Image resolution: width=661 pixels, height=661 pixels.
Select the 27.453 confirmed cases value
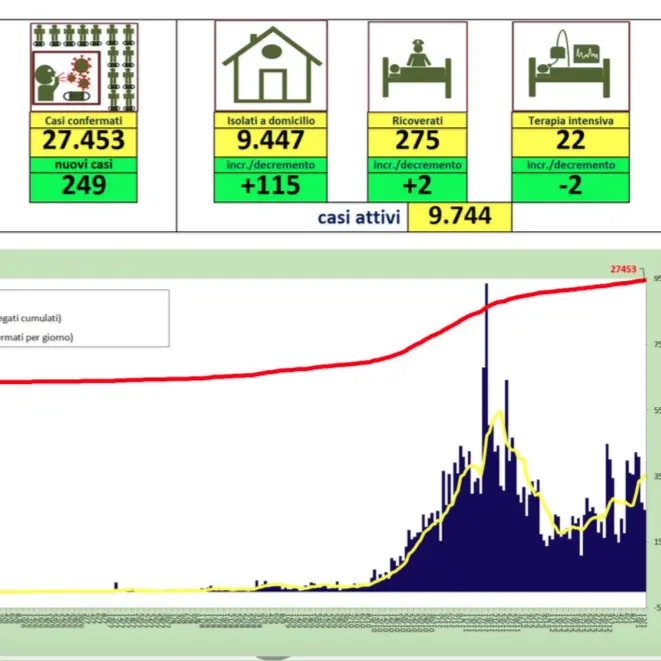(x=85, y=140)
